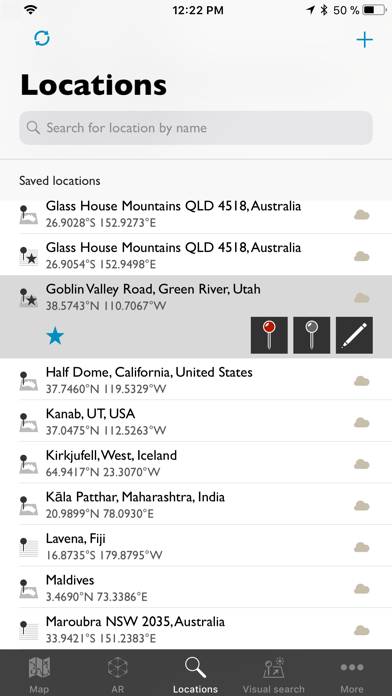Image resolution: width=392 pixels, height=696 pixels.
Task: Collapse the Goblin Valley Road, Green River row
Action: click(x=196, y=297)
